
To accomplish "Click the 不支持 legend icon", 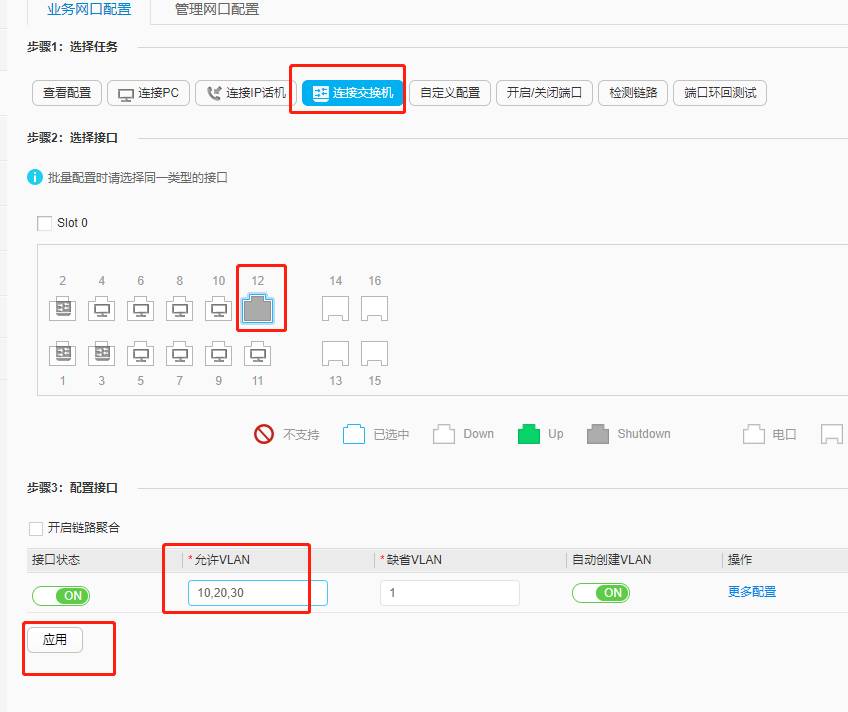I will [x=264, y=434].
